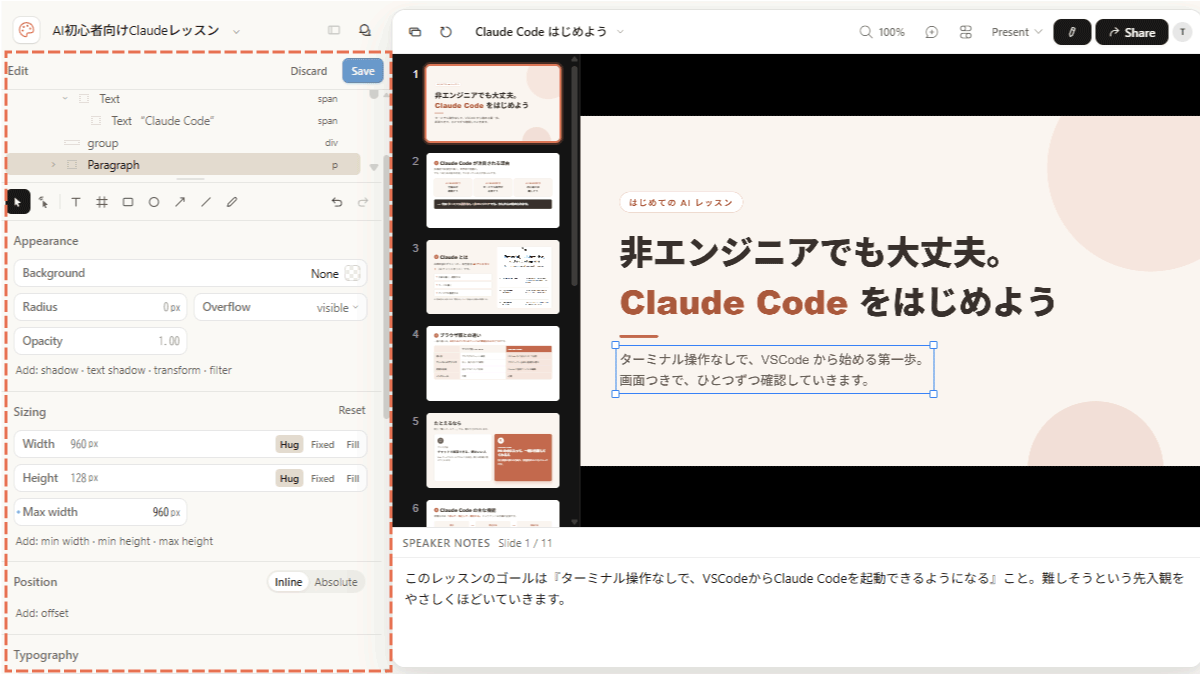Click the frame icon on the Paragraph row
This screenshot has width=1200, height=675.
tap(72, 165)
